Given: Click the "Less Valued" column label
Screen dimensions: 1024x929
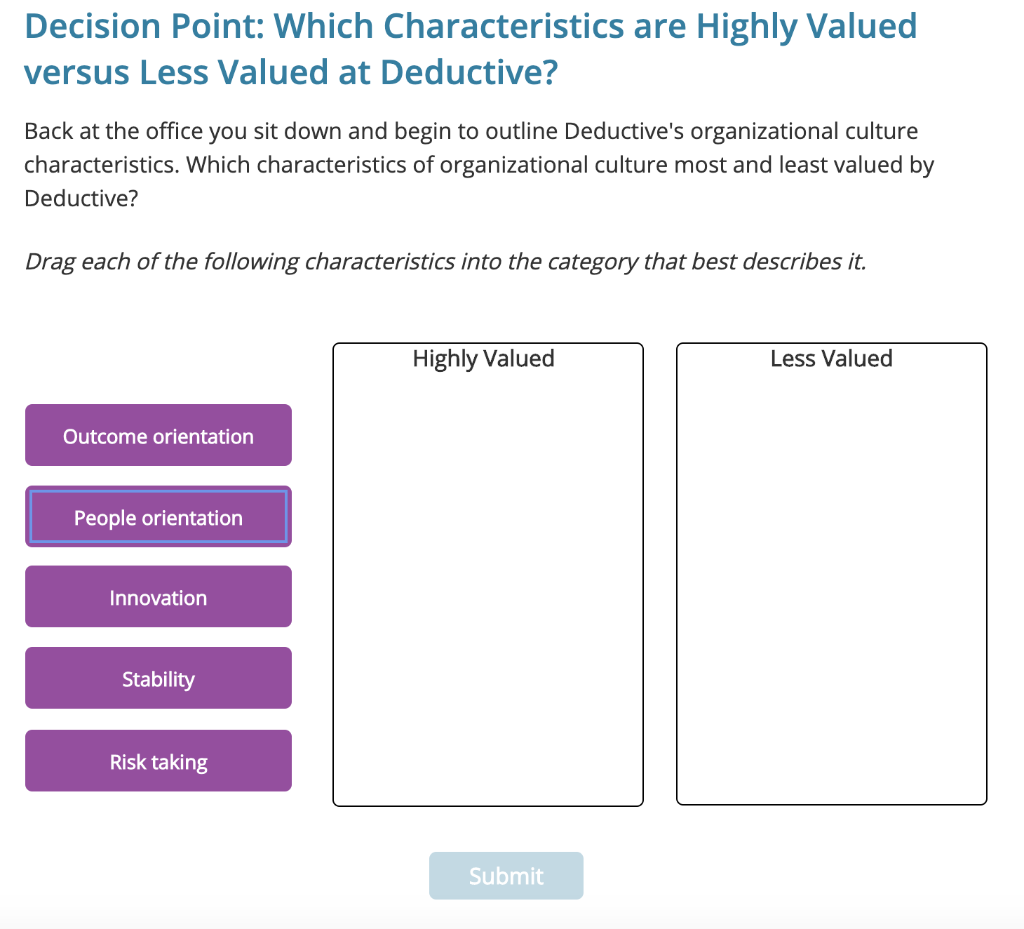Looking at the screenshot, I should [x=831, y=359].
